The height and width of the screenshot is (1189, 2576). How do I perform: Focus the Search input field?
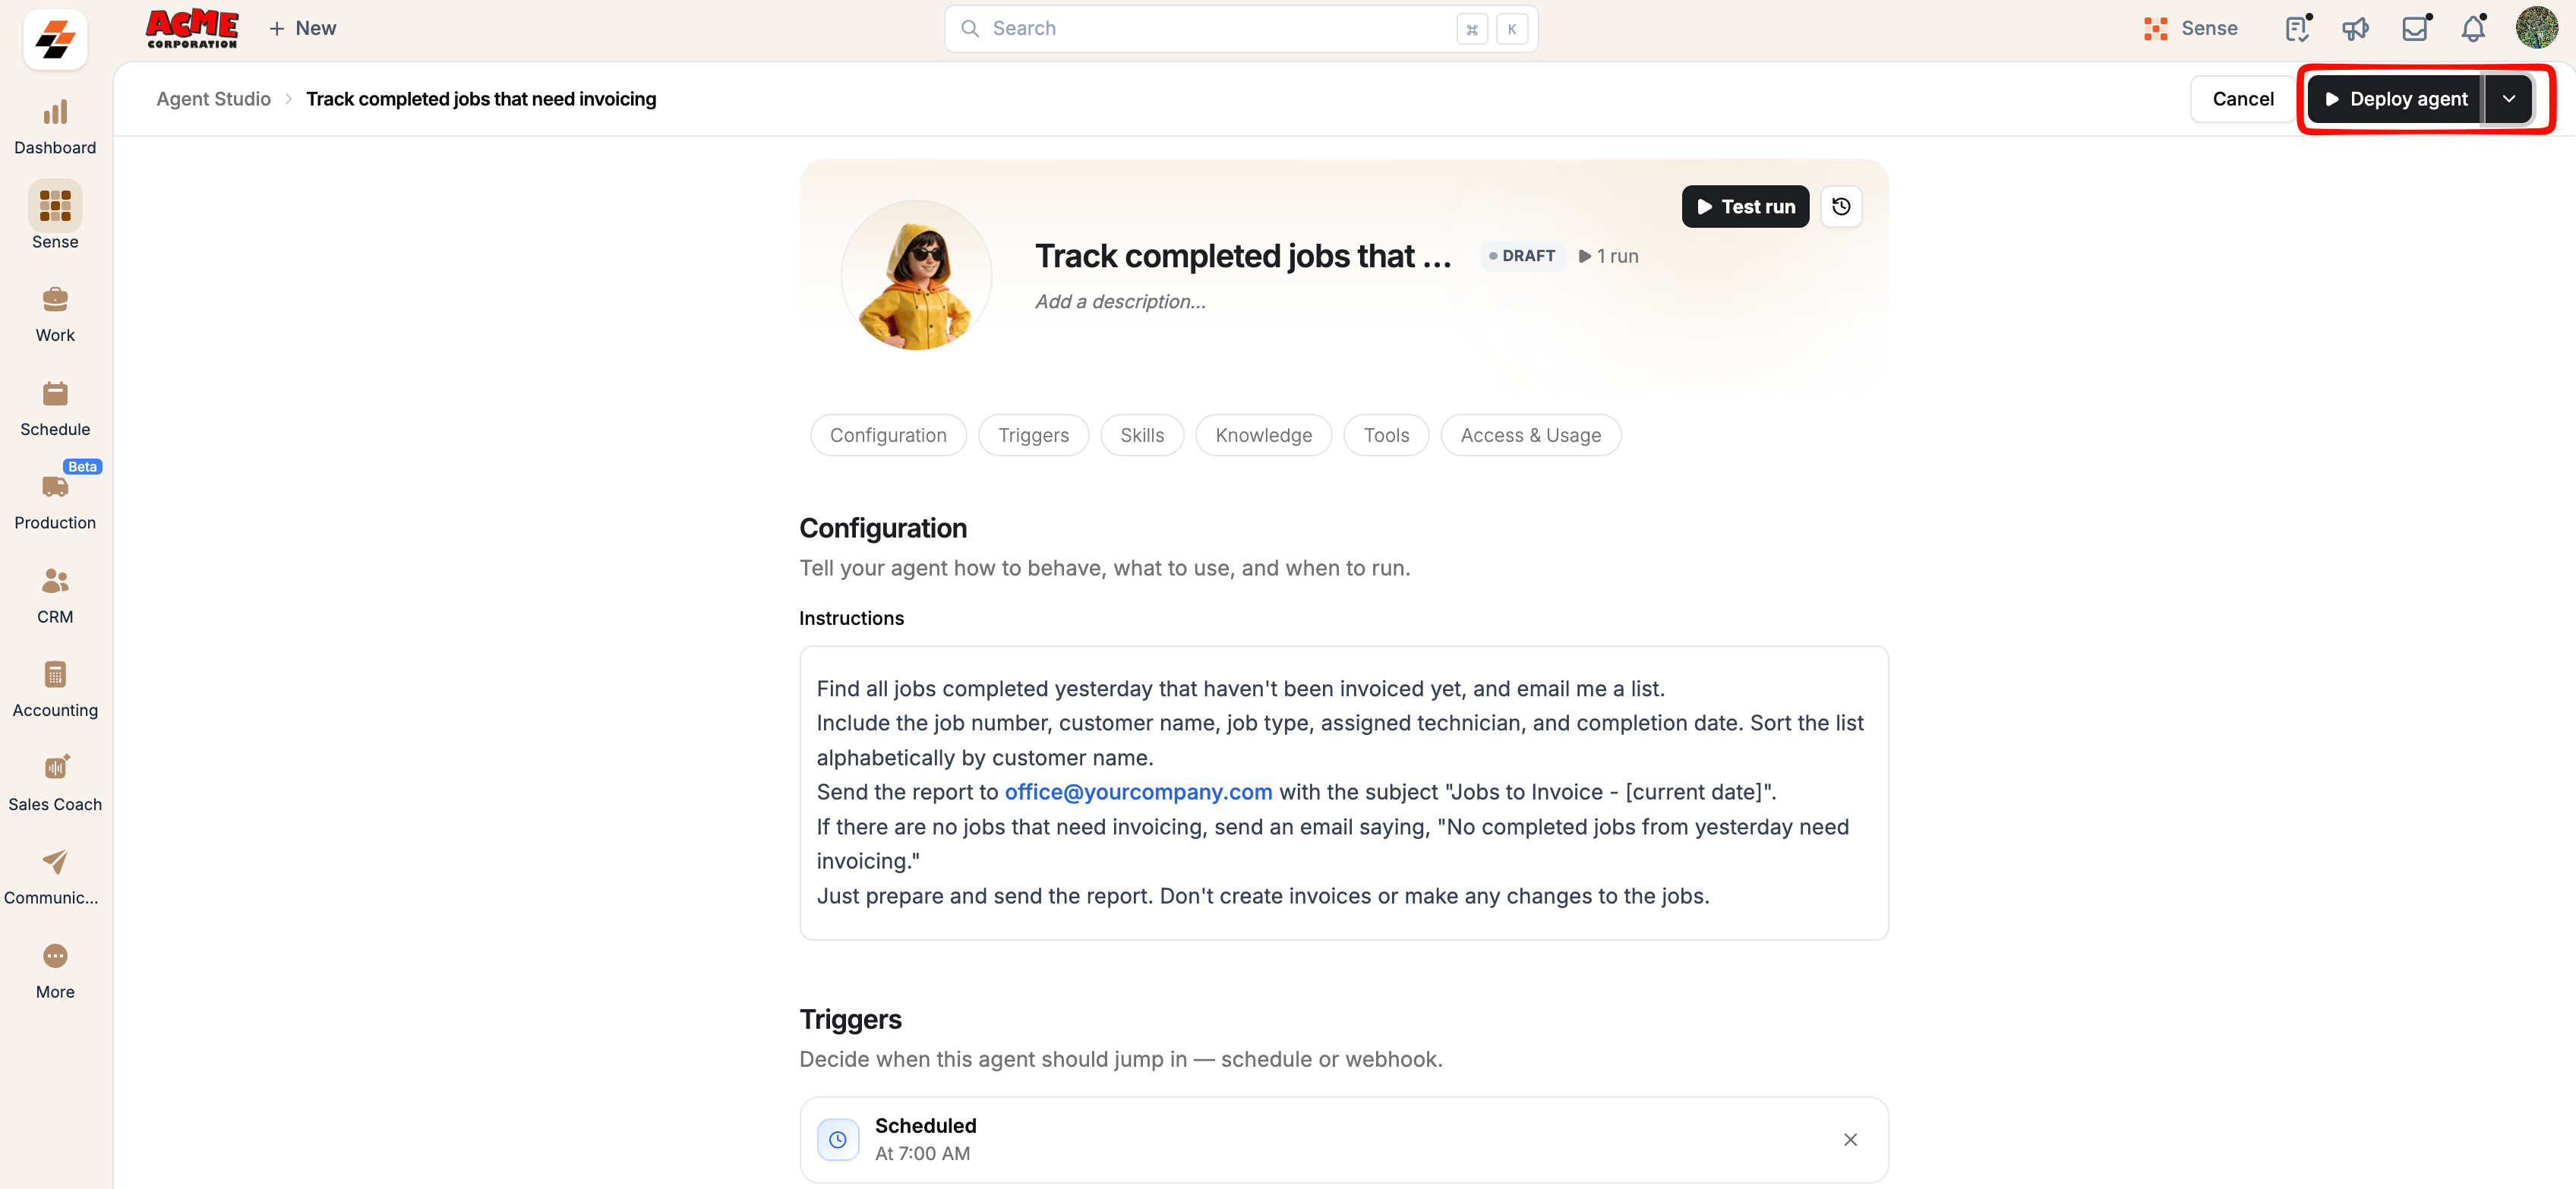coord(1240,28)
